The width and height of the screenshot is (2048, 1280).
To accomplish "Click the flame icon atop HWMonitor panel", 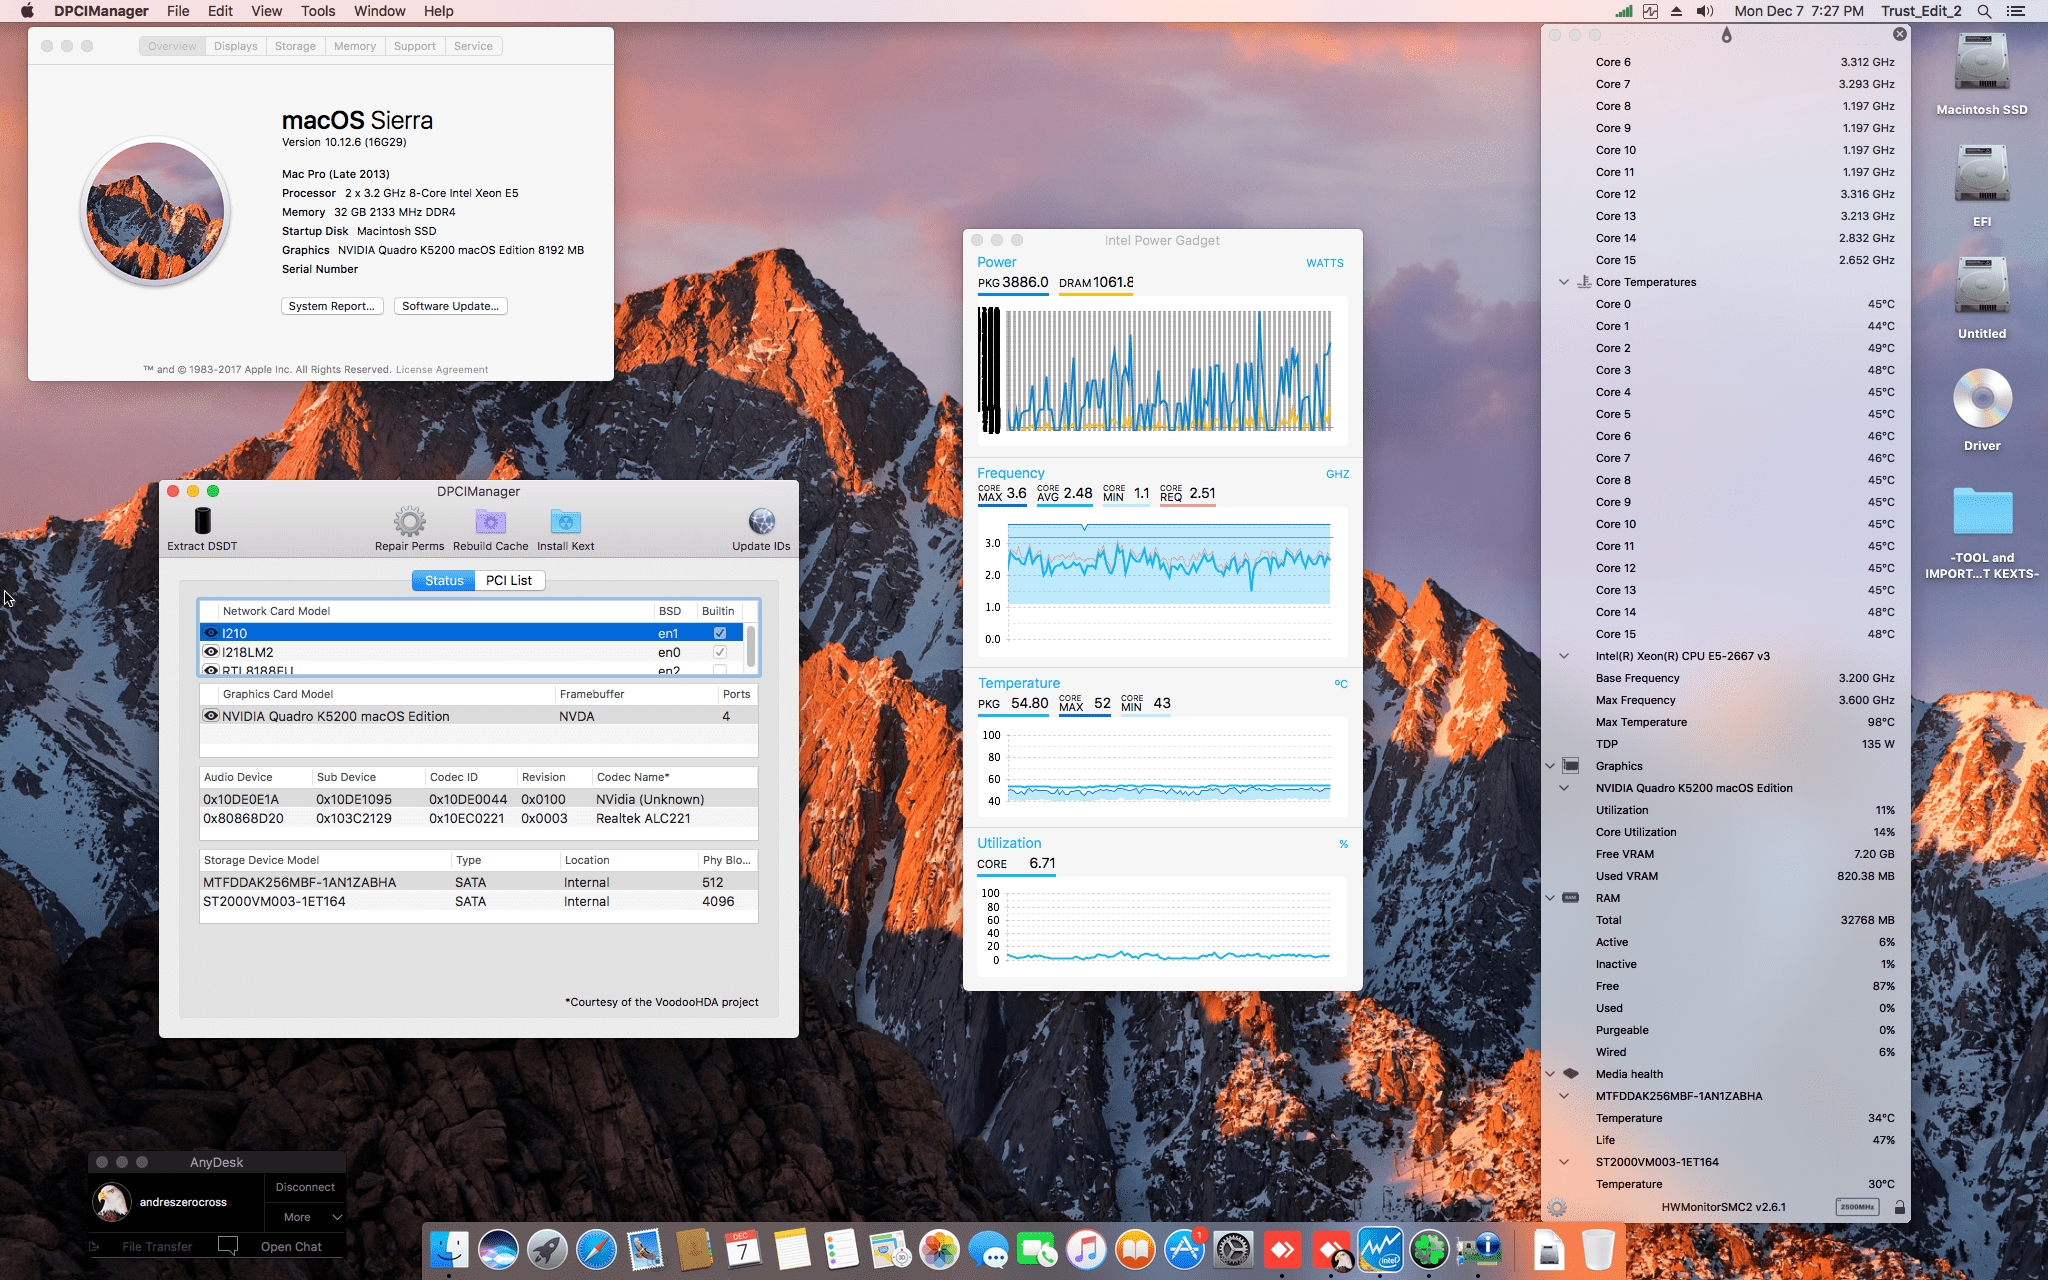I will (1726, 35).
